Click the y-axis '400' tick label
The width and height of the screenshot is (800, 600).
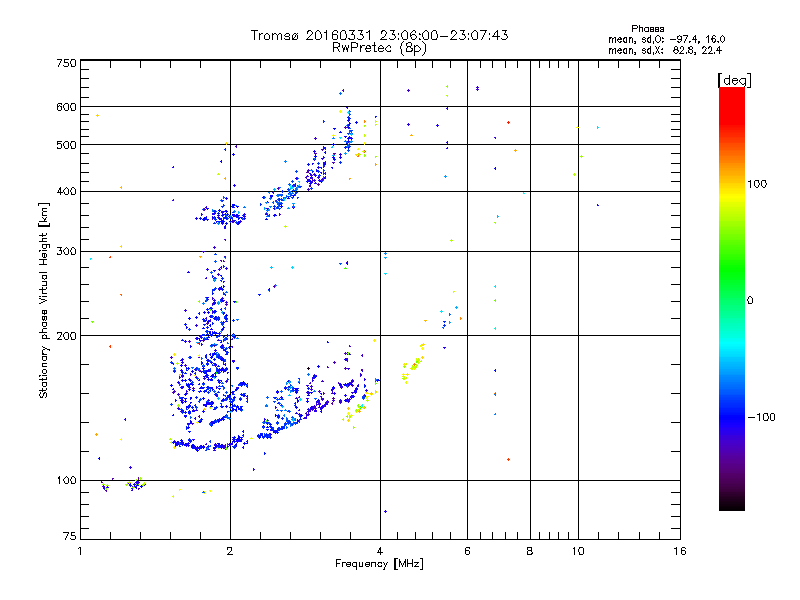(66, 192)
